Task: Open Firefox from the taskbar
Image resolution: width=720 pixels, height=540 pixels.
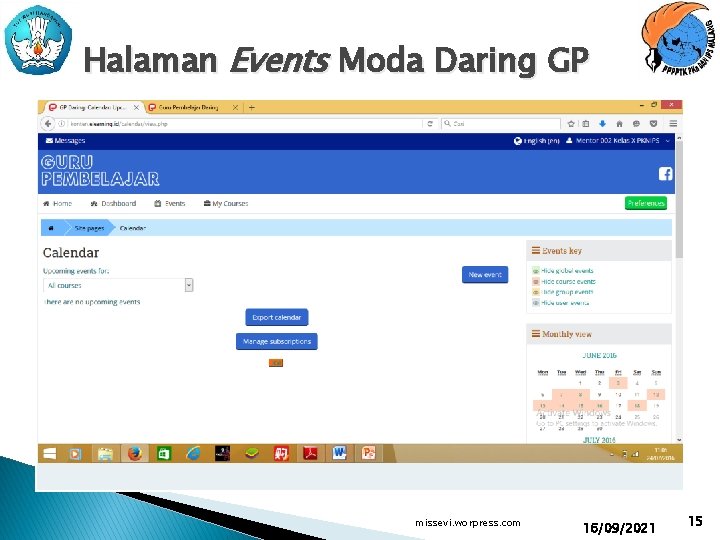Action: point(135,454)
